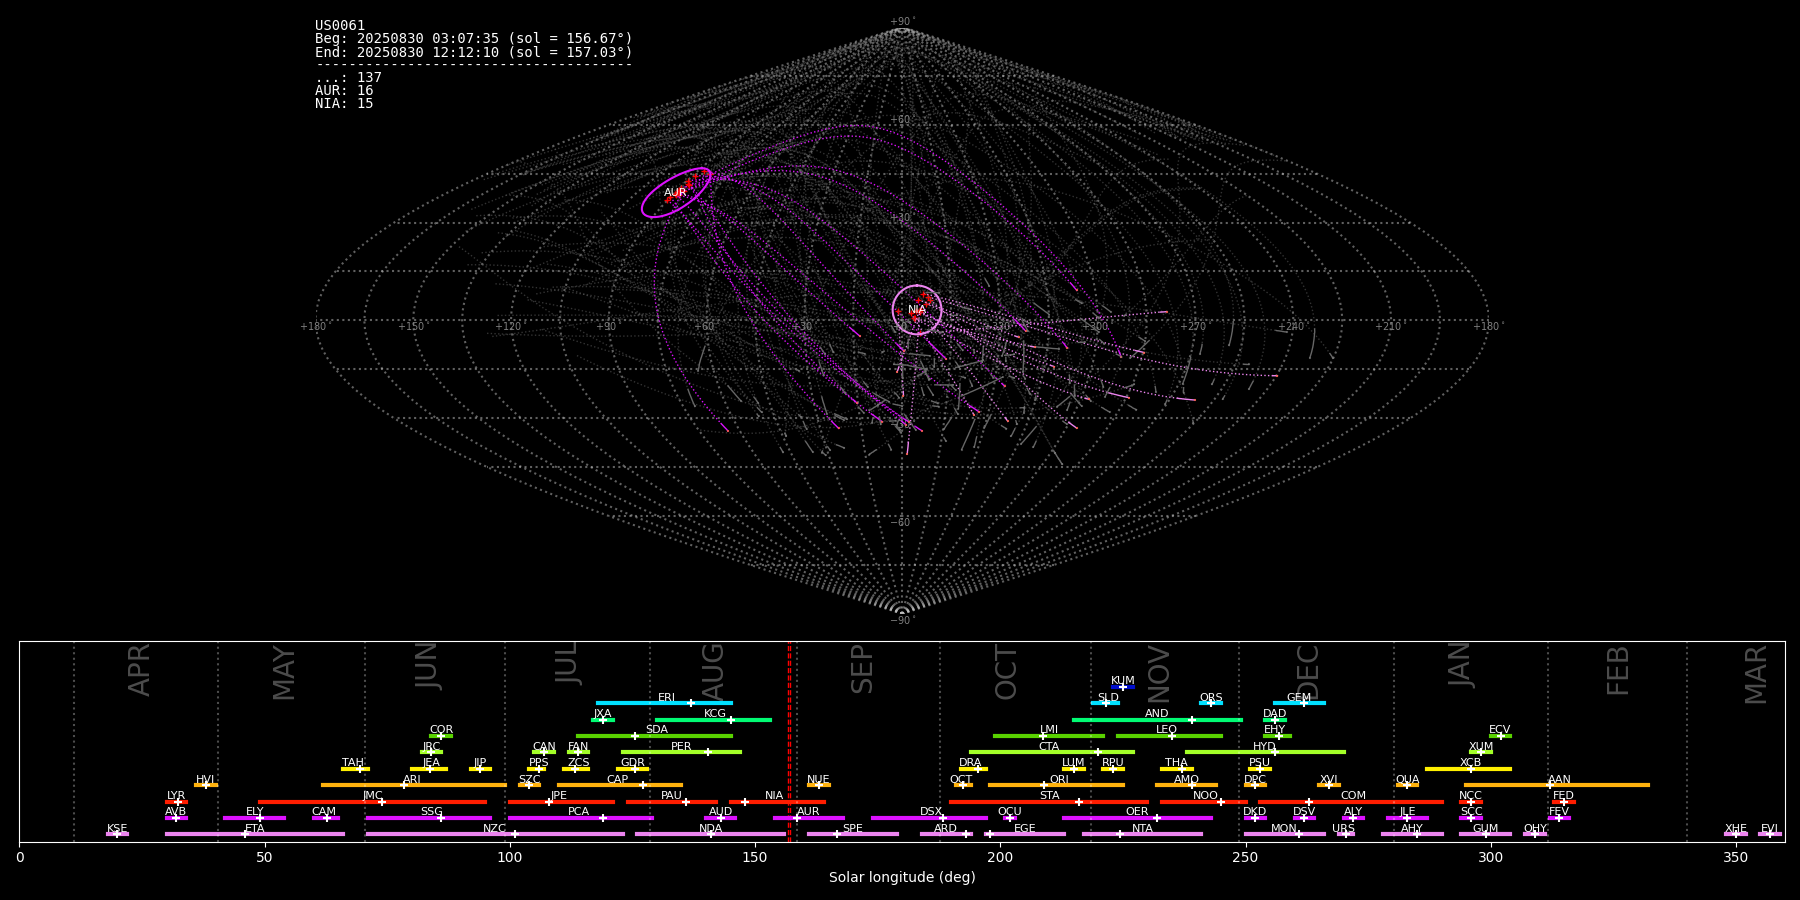1800x900 pixels.
Task: Click the 'NIA: 15' count text
Action: coord(344,104)
